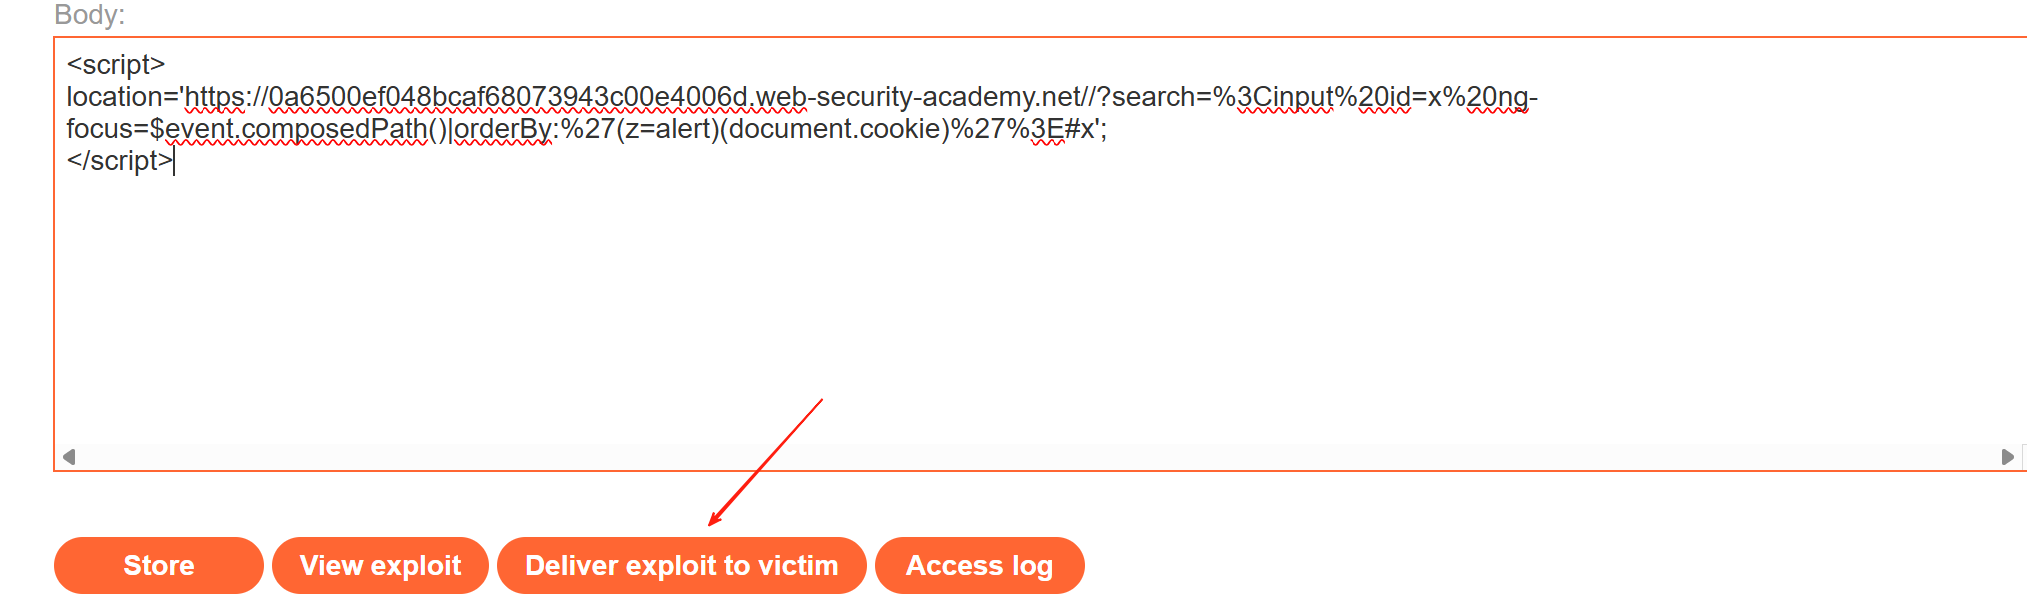Place cursor on the closing </script> tag
Screen dimensions: 2027x606
click(x=120, y=161)
